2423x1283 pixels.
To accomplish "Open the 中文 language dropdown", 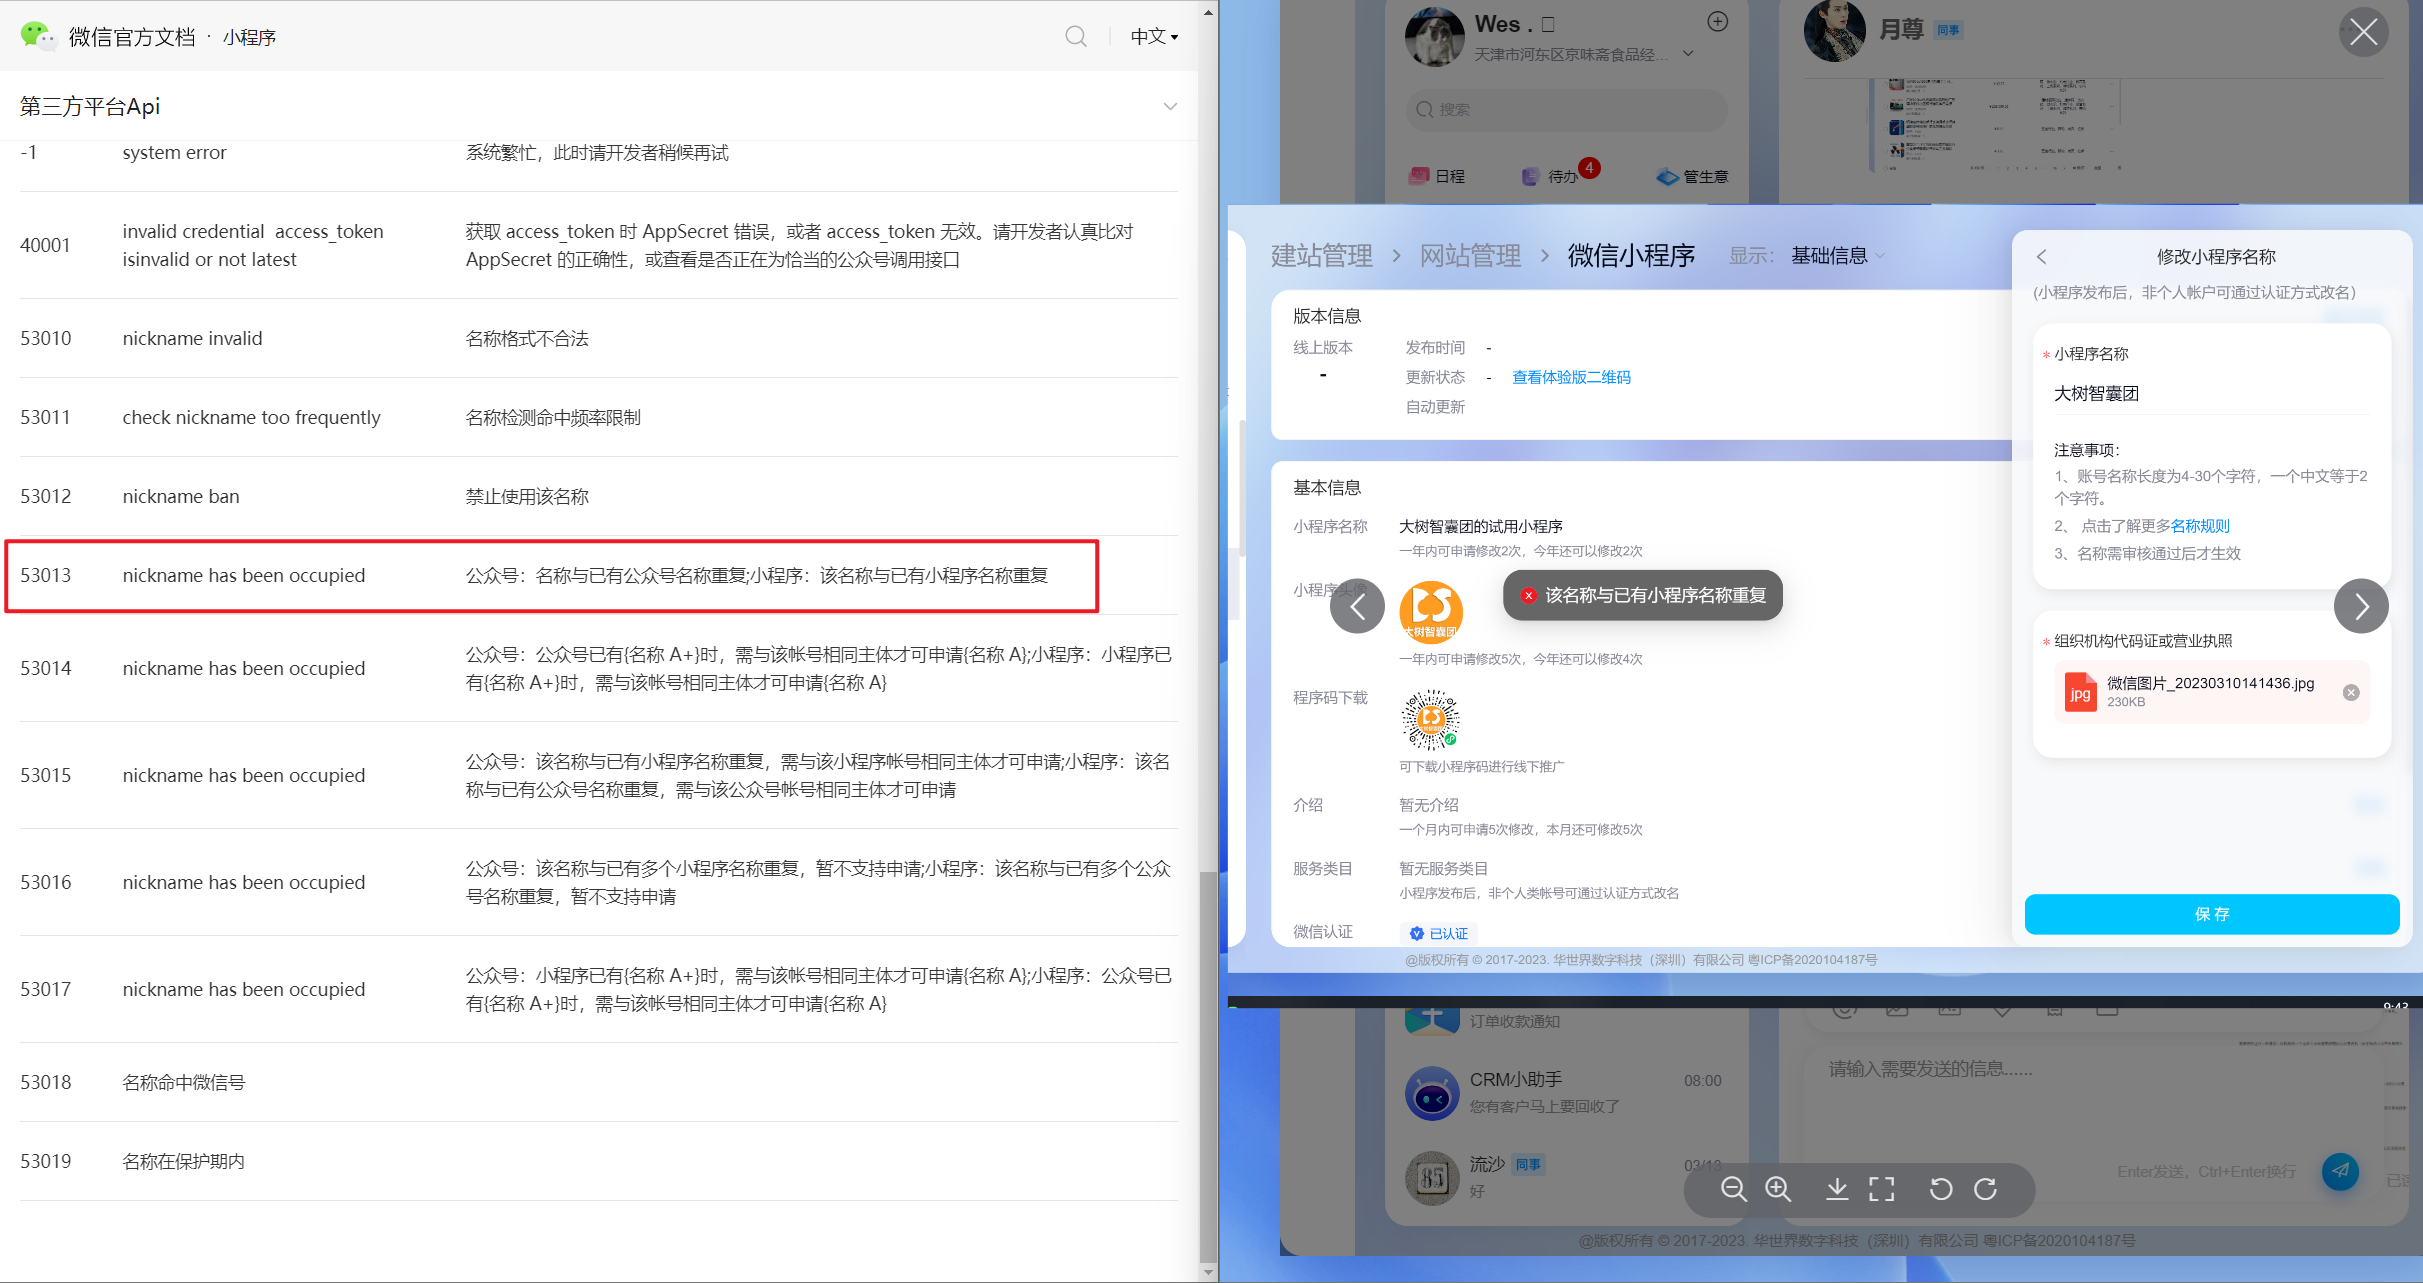I will coord(1154,37).
